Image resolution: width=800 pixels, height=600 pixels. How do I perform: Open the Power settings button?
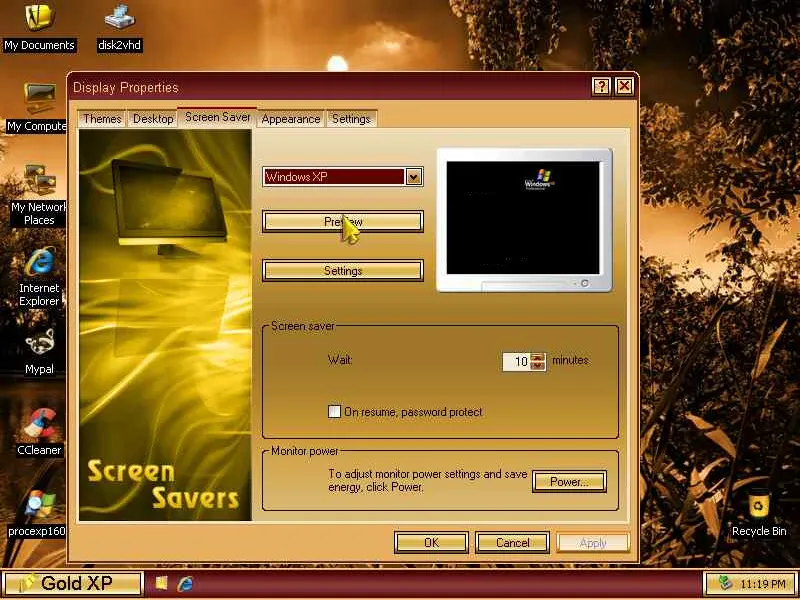[x=569, y=482]
